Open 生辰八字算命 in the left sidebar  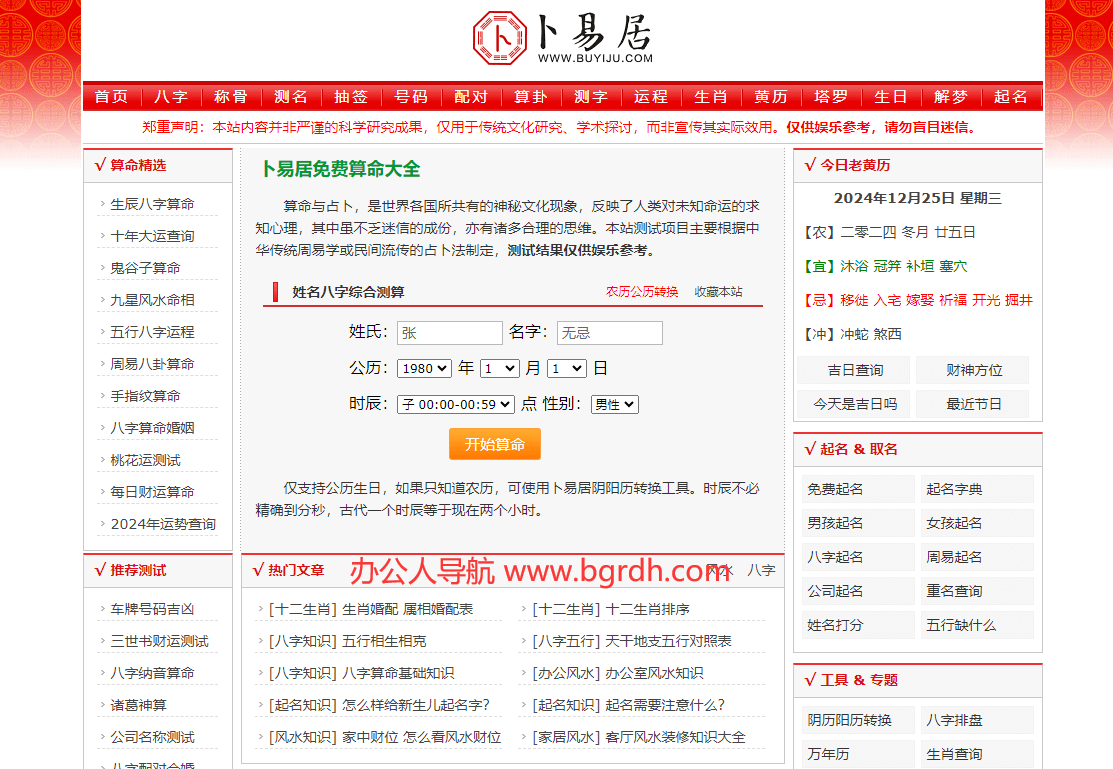point(152,204)
